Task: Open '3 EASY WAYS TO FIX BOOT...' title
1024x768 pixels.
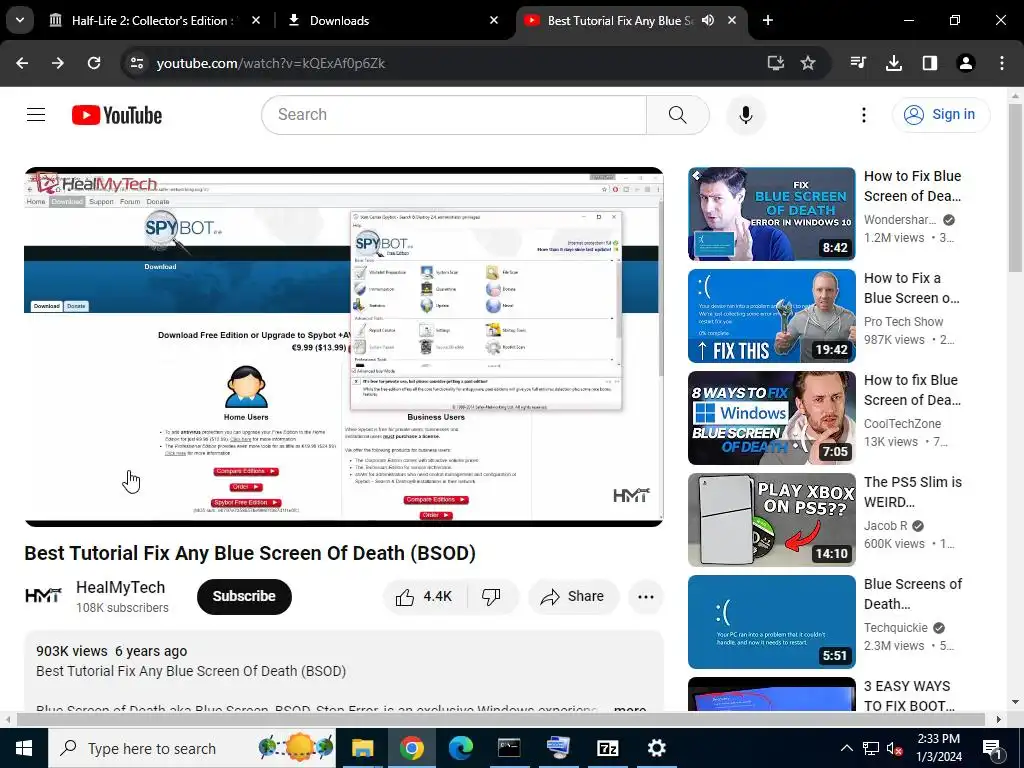Action: pos(909,696)
